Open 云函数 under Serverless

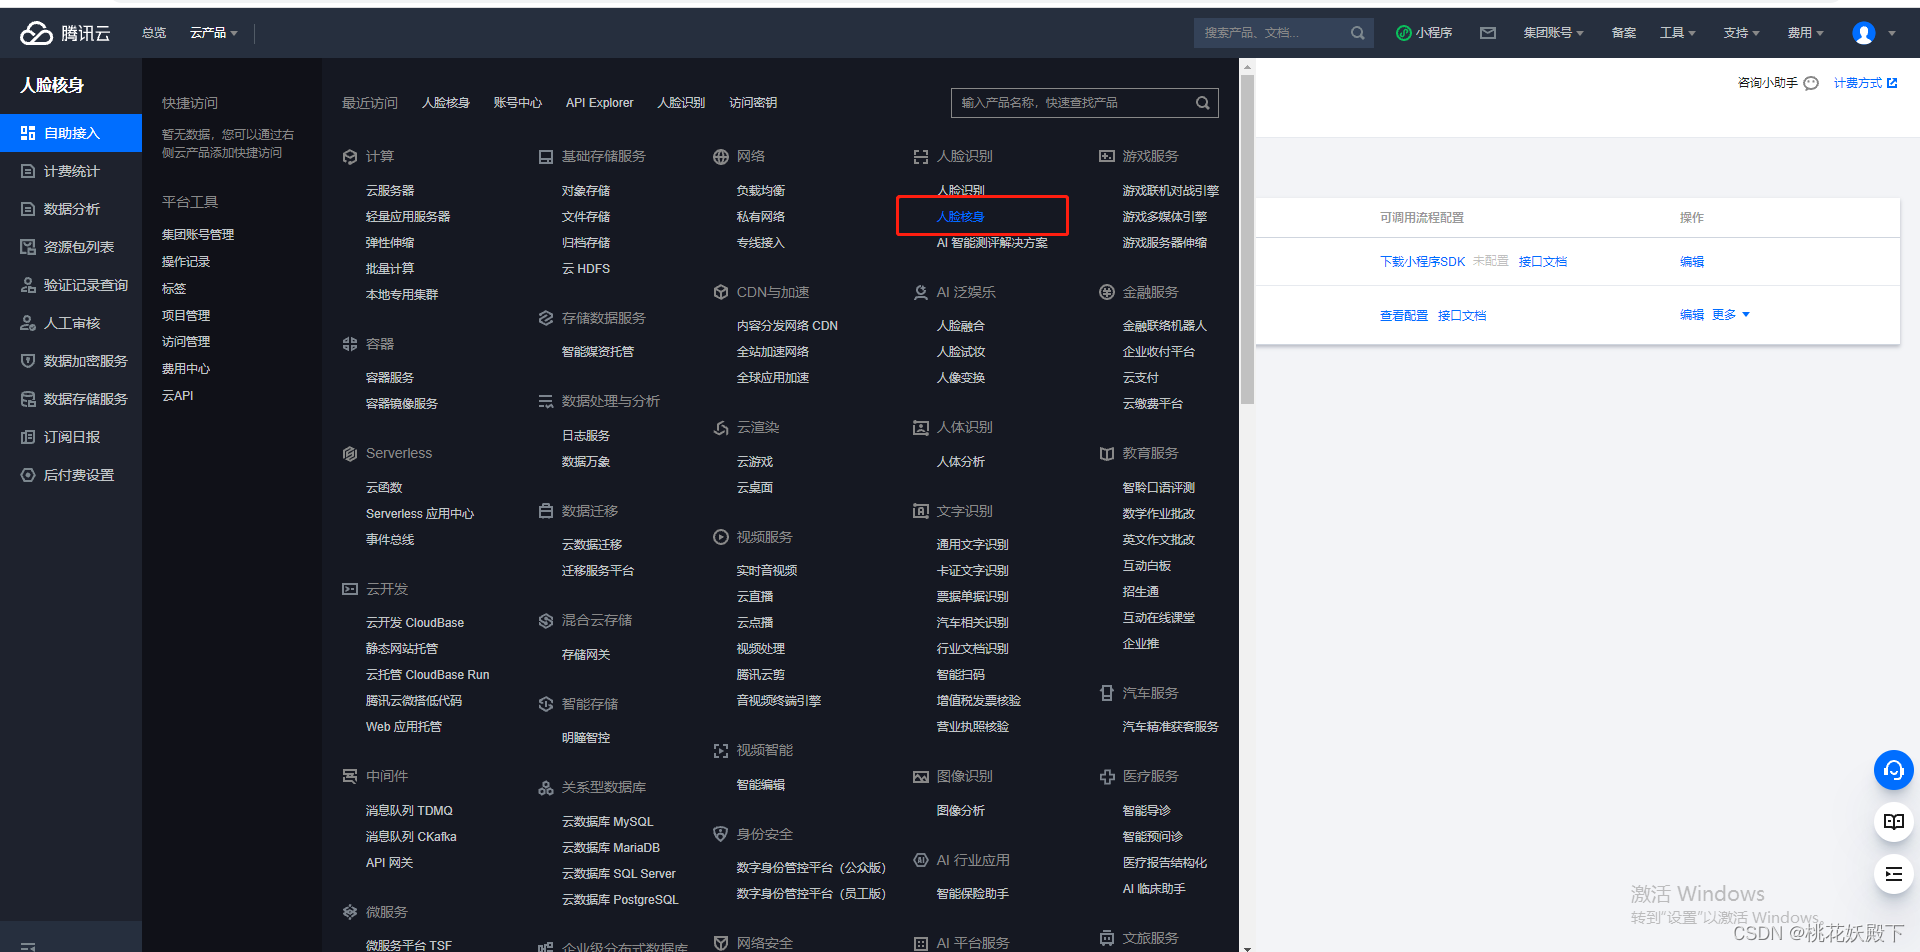pyautogui.click(x=384, y=488)
